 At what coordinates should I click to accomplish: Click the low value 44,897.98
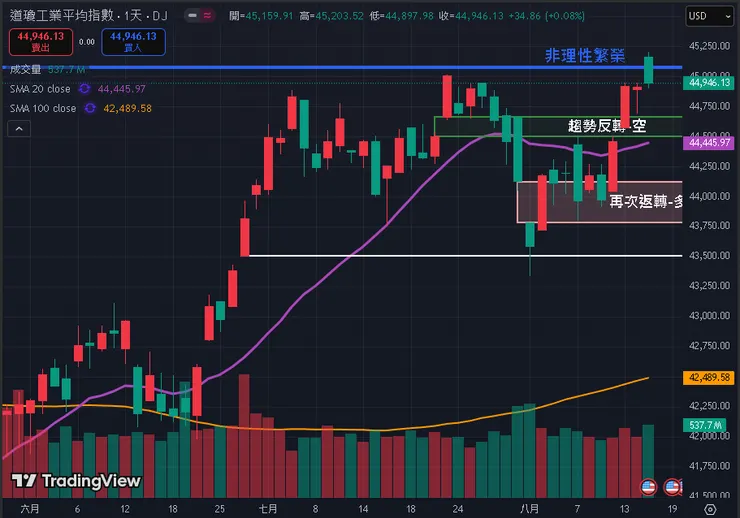click(x=409, y=16)
